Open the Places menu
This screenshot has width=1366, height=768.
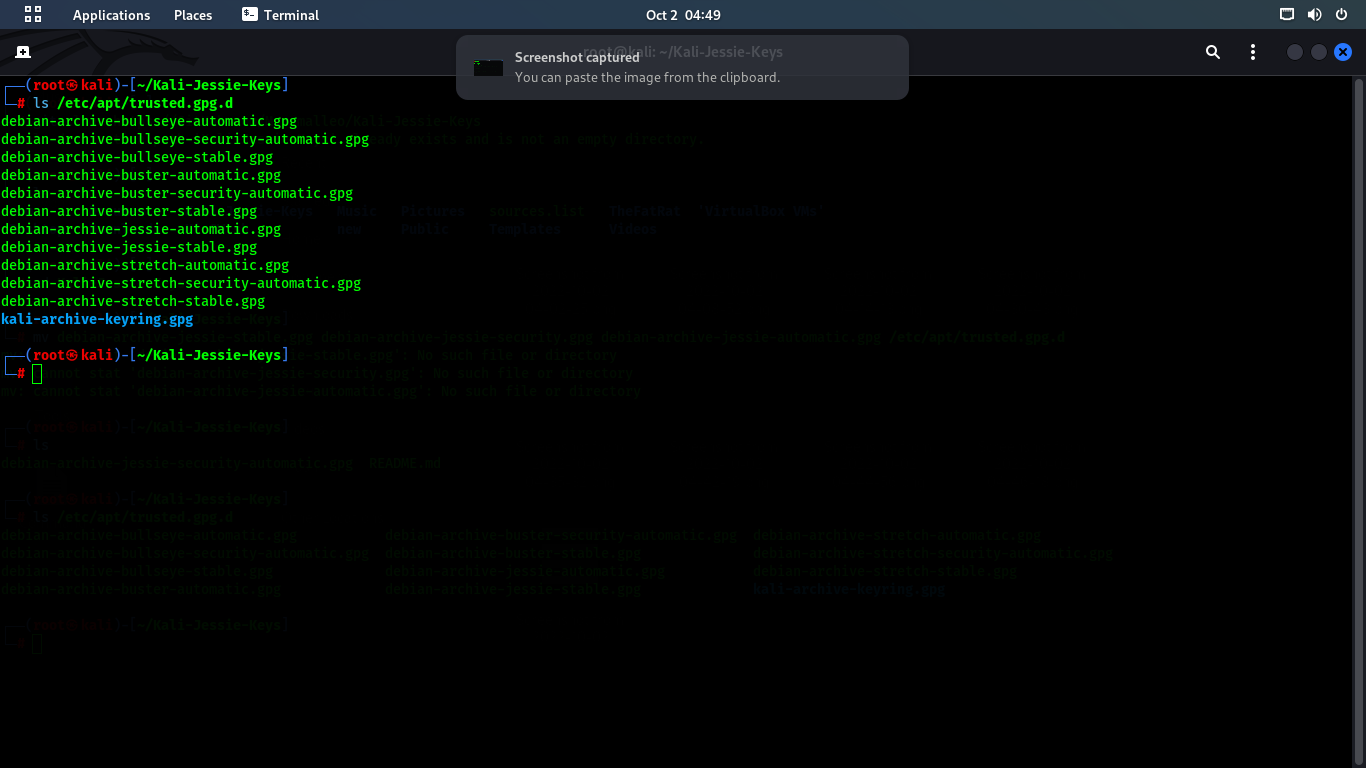click(x=192, y=14)
